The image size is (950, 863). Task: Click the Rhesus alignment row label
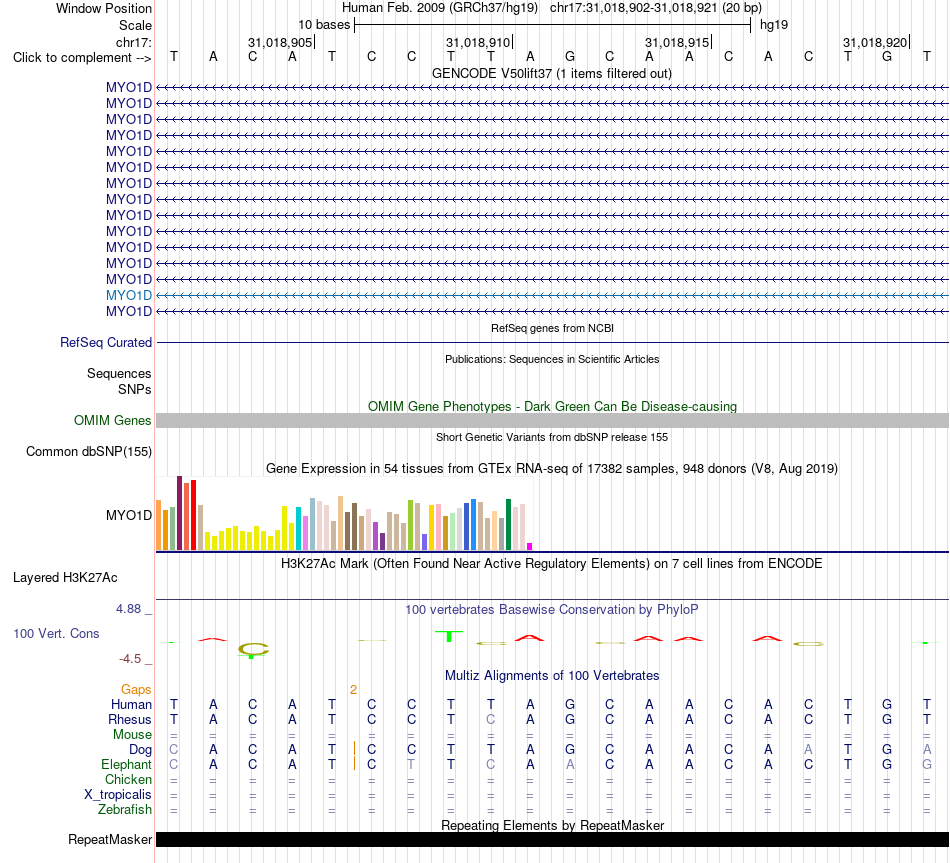pyautogui.click(x=130, y=719)
